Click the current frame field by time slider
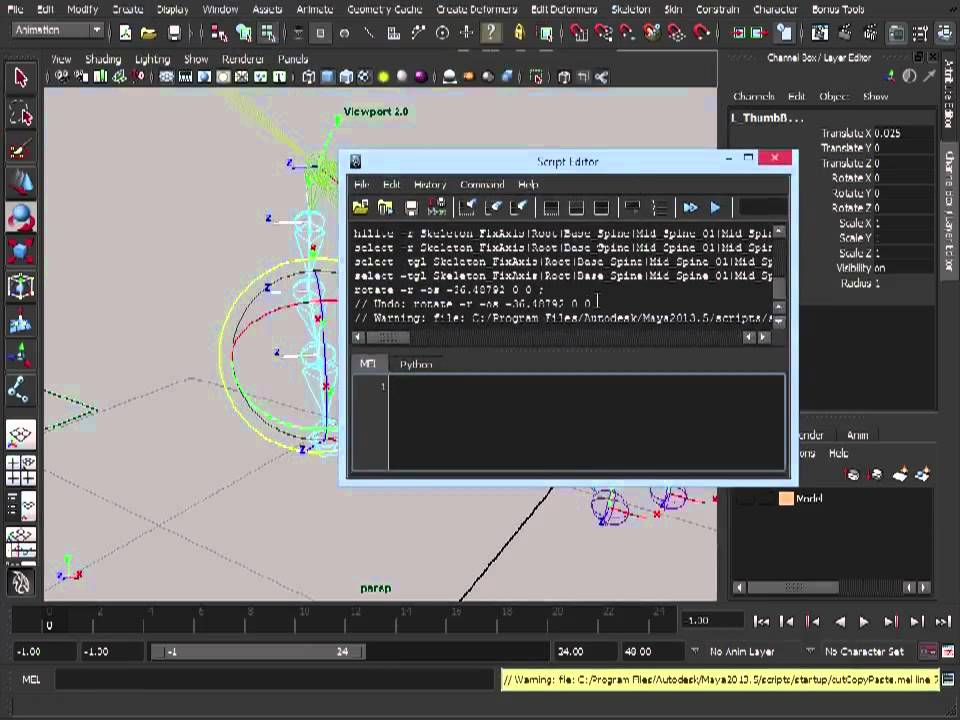This screenshot has width=960, height=720. 712,621
